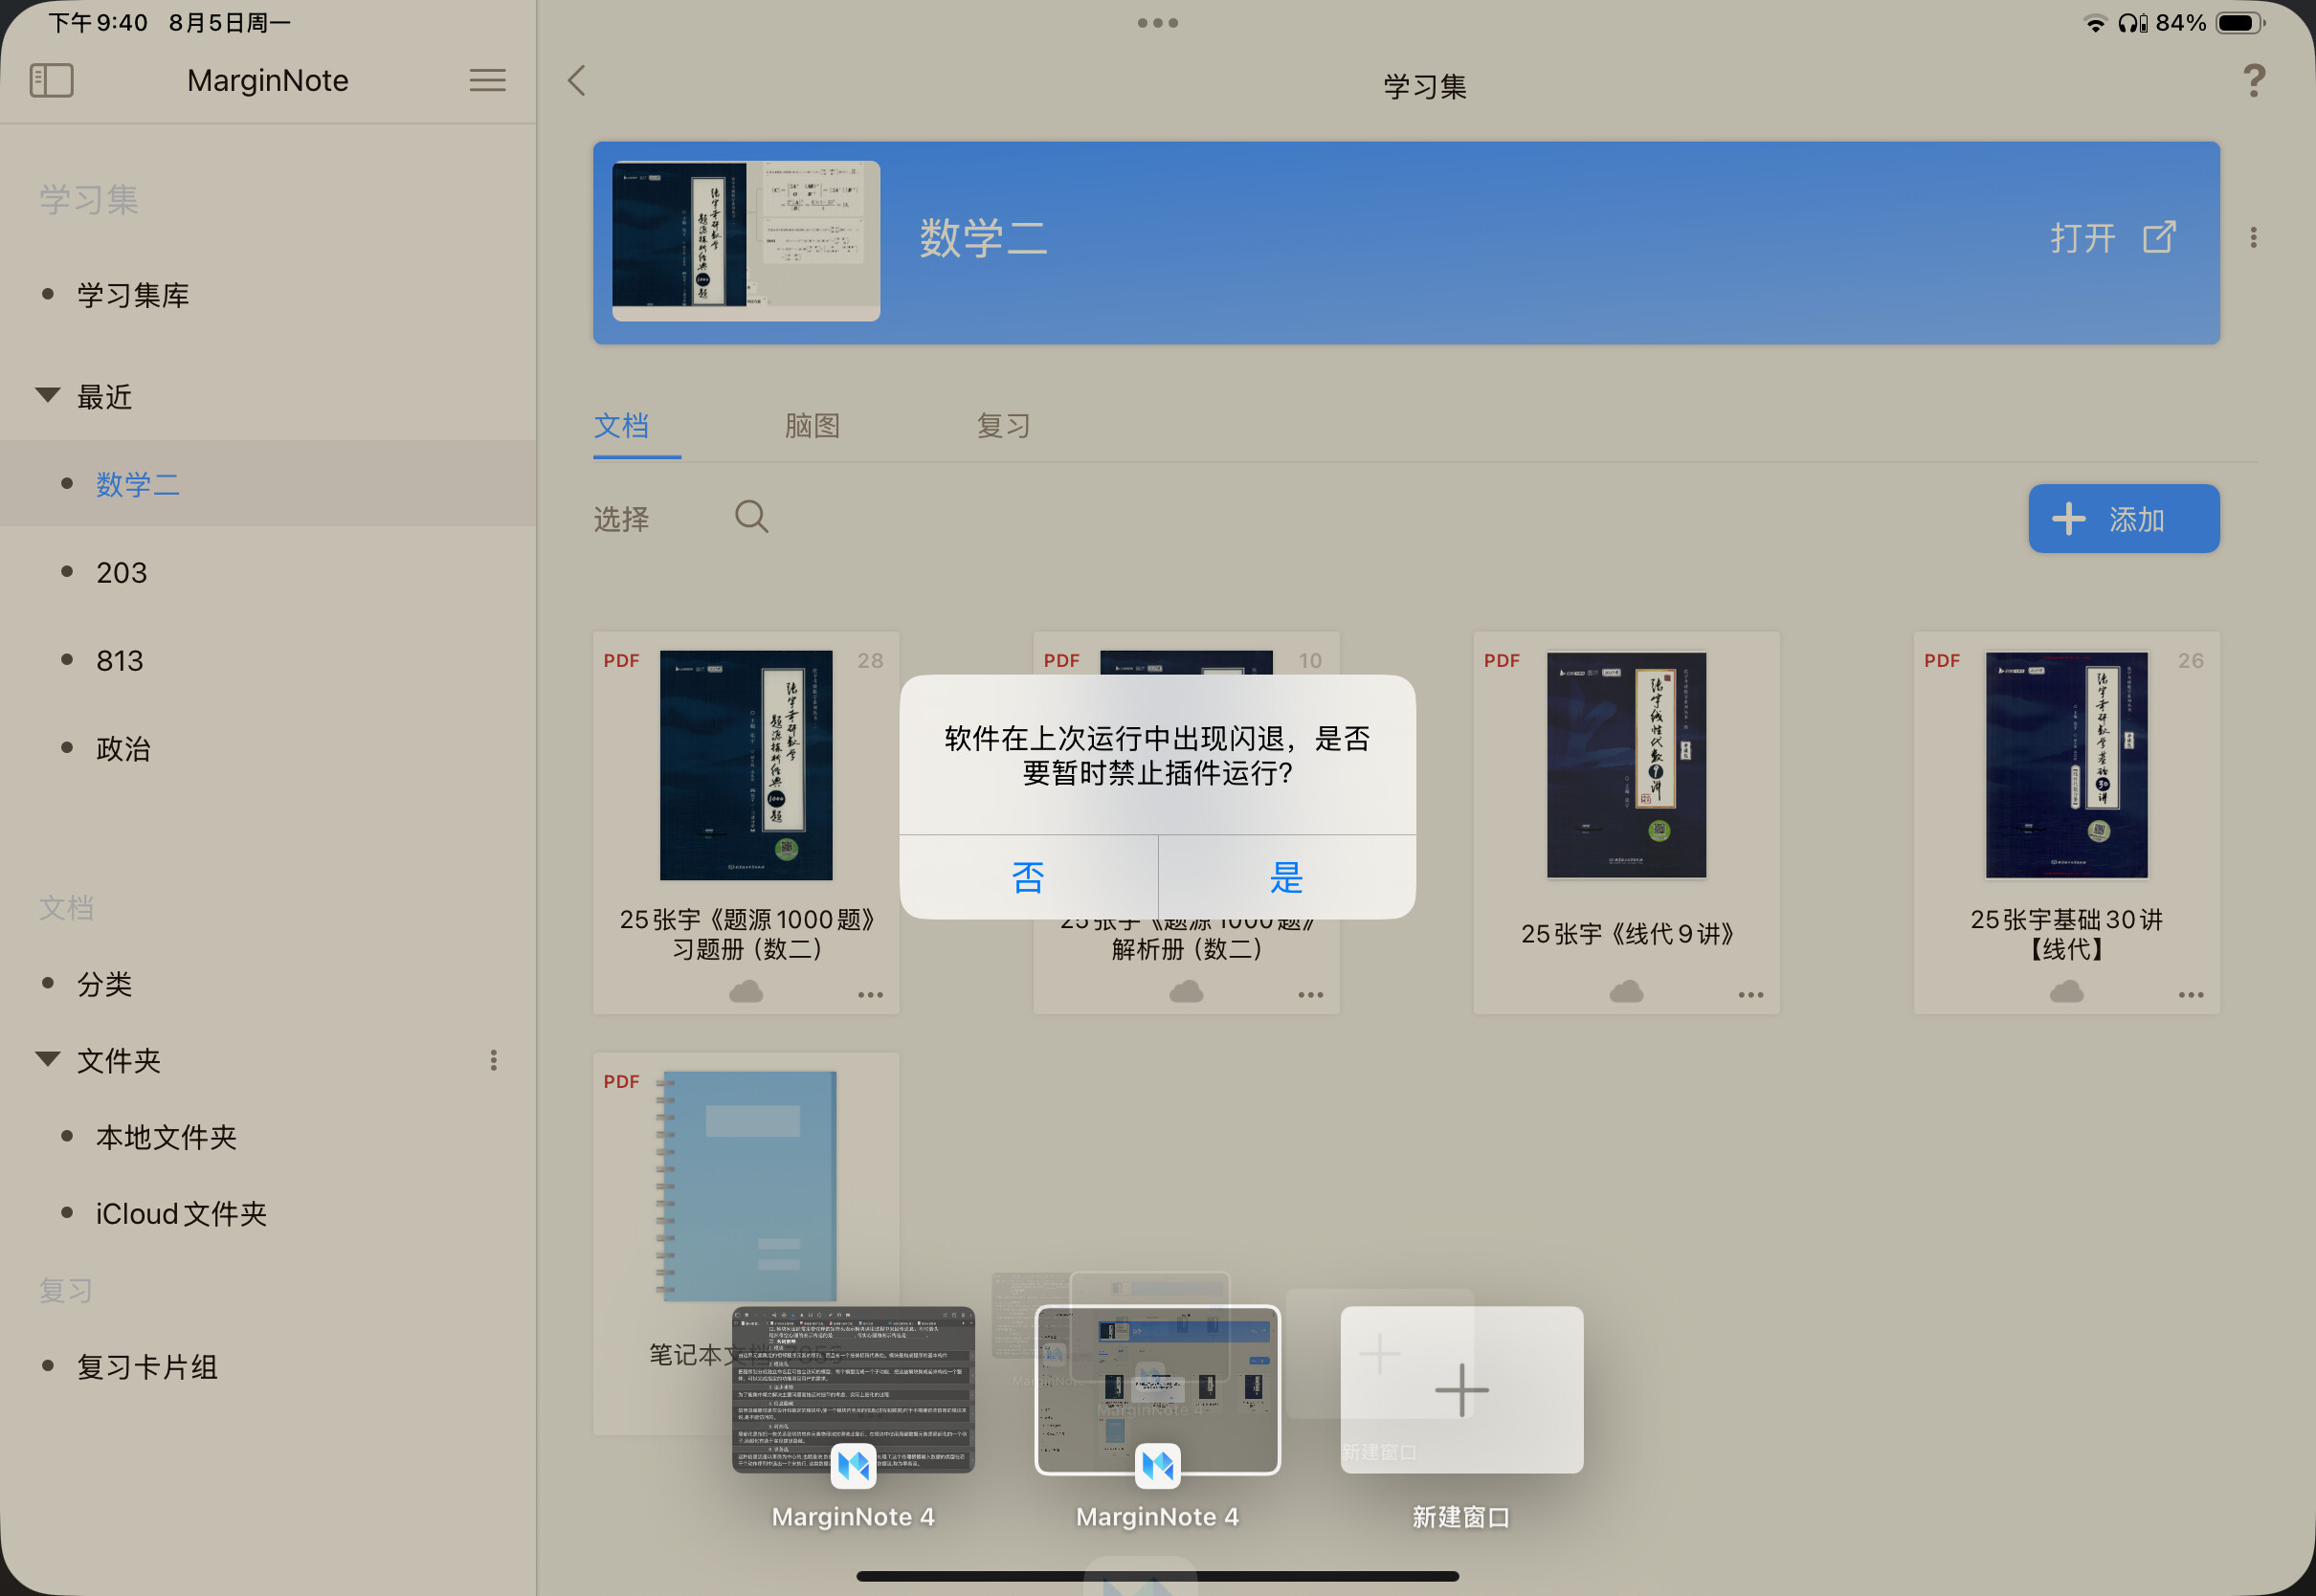Open more options for 25张宇基础30讲【线代】
The width and height of the screenshot is (2316, 1596).
(2190, 995)
